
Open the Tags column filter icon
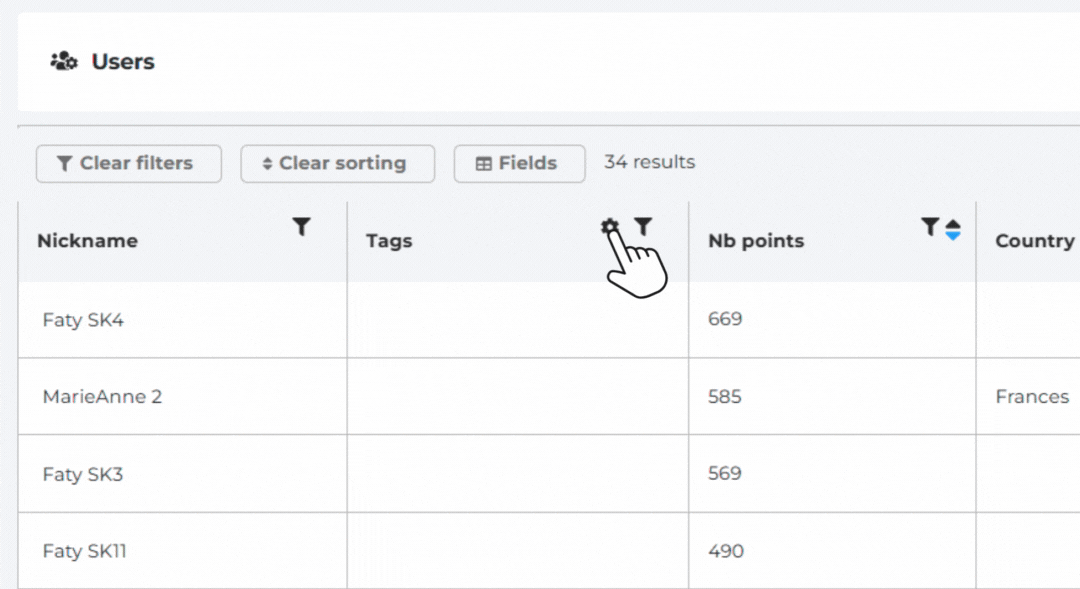click(645, 226)
